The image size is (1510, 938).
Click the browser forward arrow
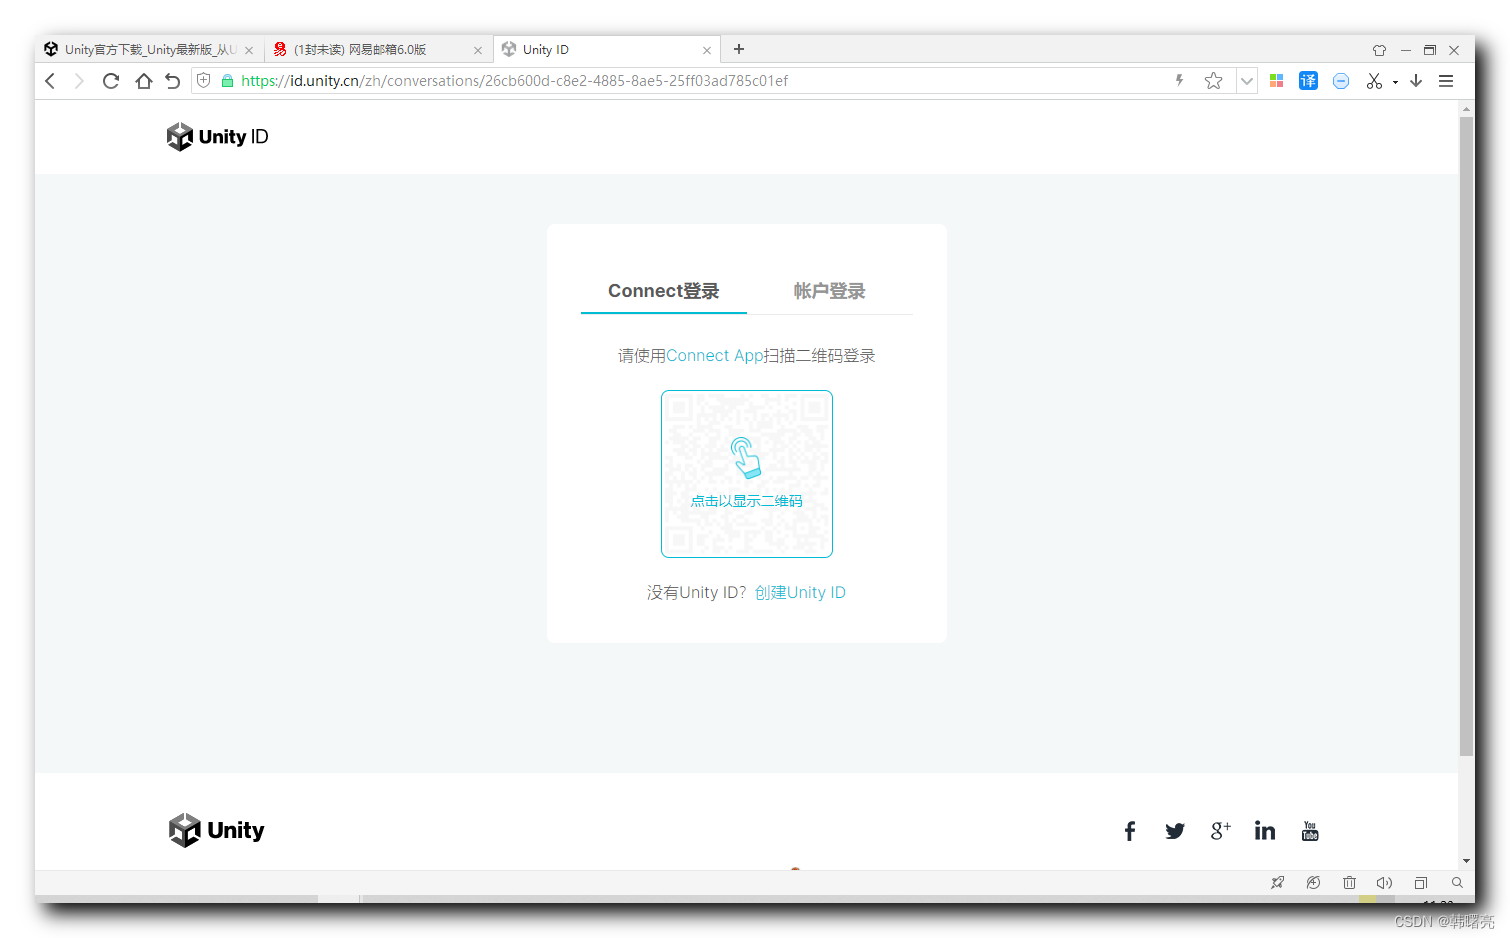point(79,81)
